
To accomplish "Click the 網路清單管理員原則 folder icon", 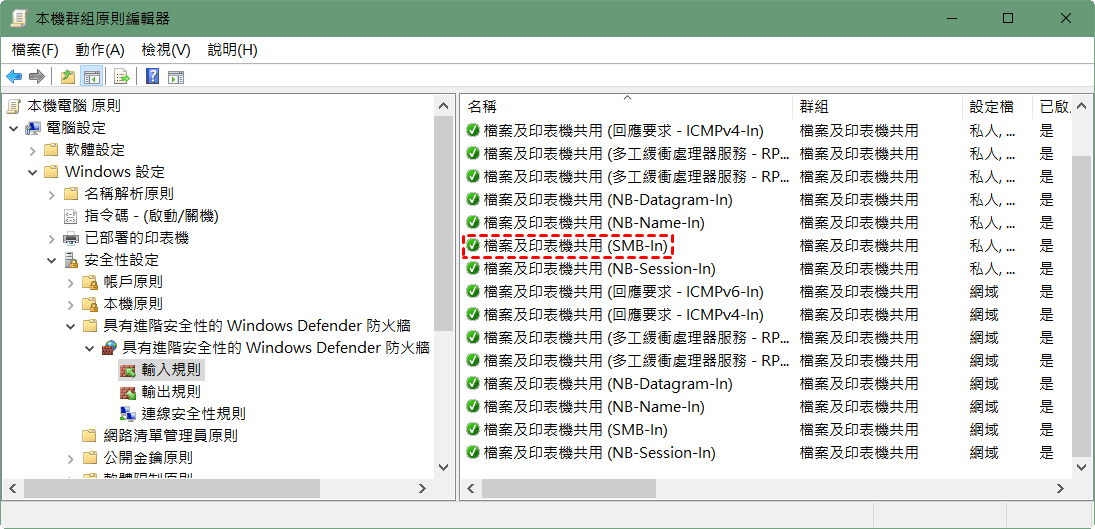I will click(x=89, y=435).
